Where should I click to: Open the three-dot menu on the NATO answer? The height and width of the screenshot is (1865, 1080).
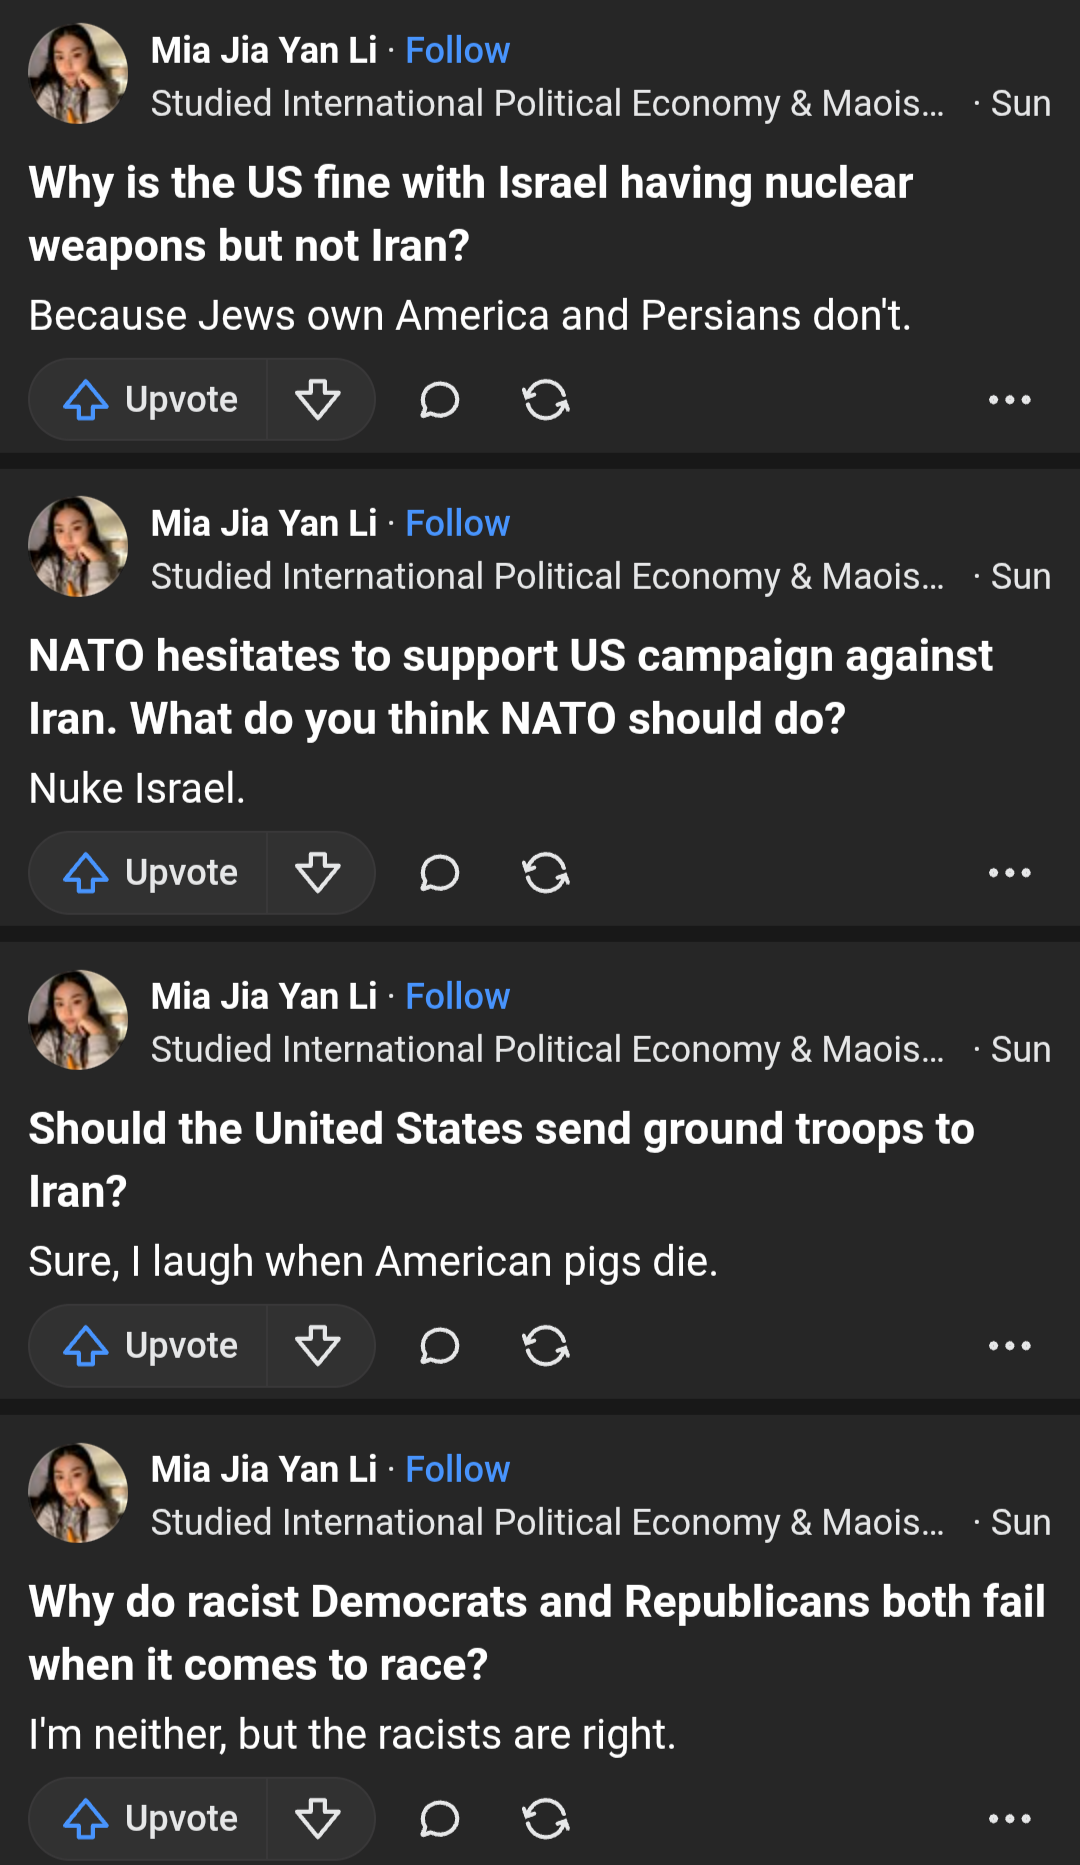[1009, 873]
